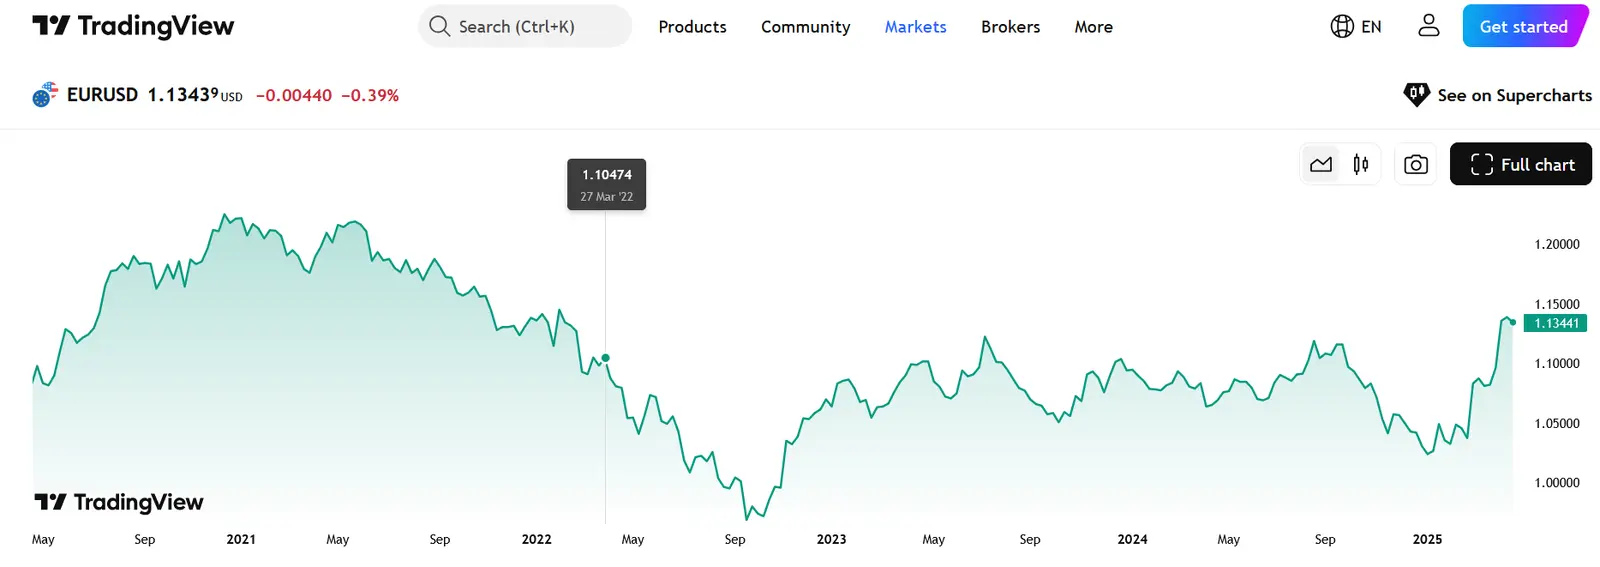The image size is (1600, 567).
Task: Click the Get started button
Action: pos(1523,27)
